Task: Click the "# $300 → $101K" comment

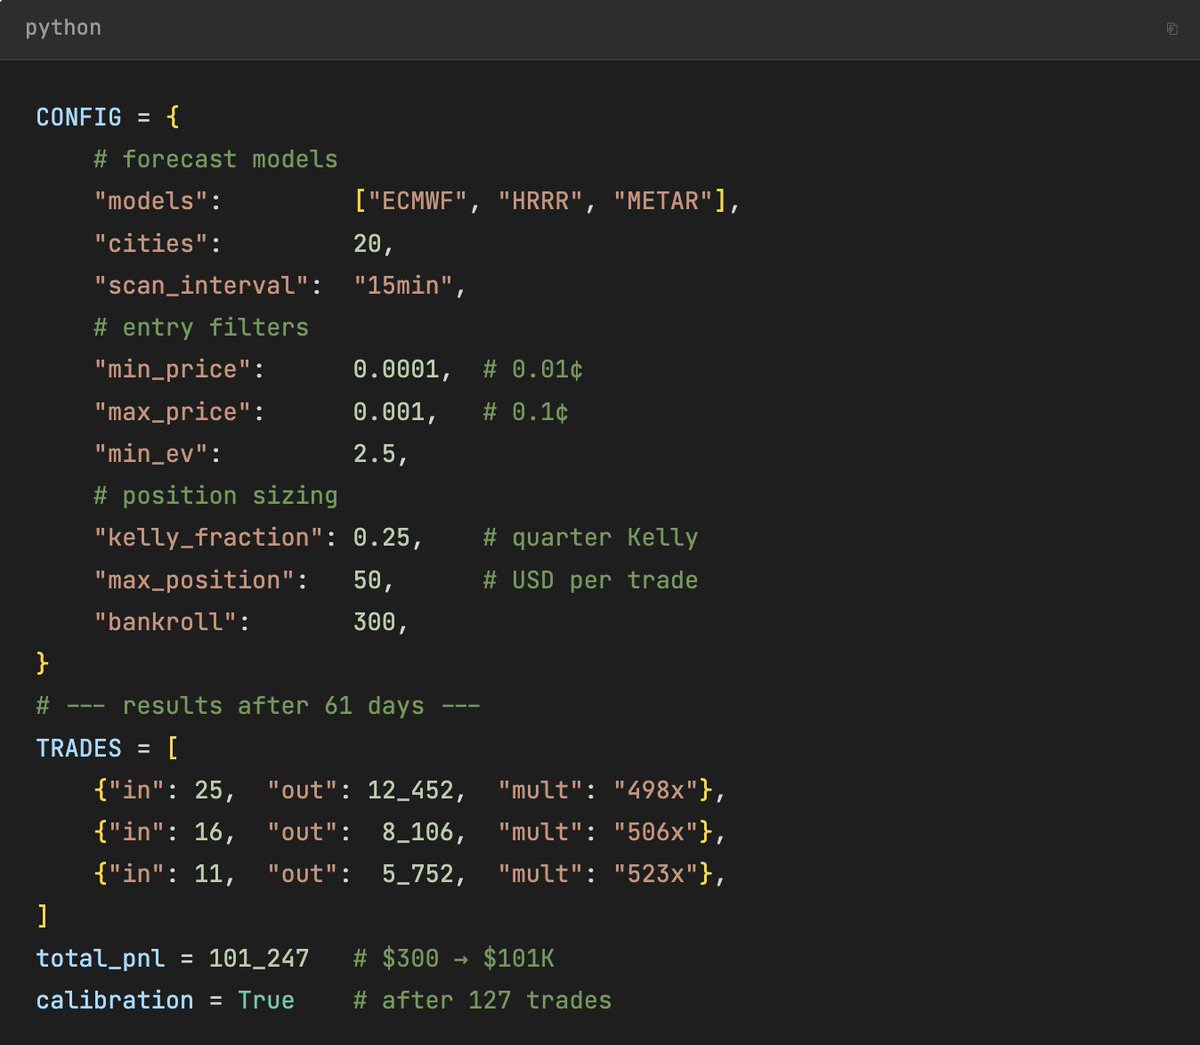Action: click(x=454, y=958)
